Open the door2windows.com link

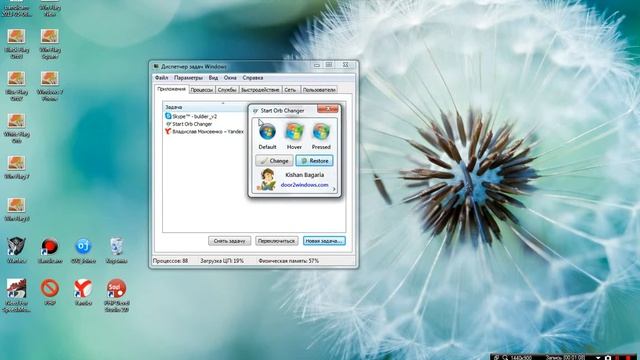click(304, 185)
